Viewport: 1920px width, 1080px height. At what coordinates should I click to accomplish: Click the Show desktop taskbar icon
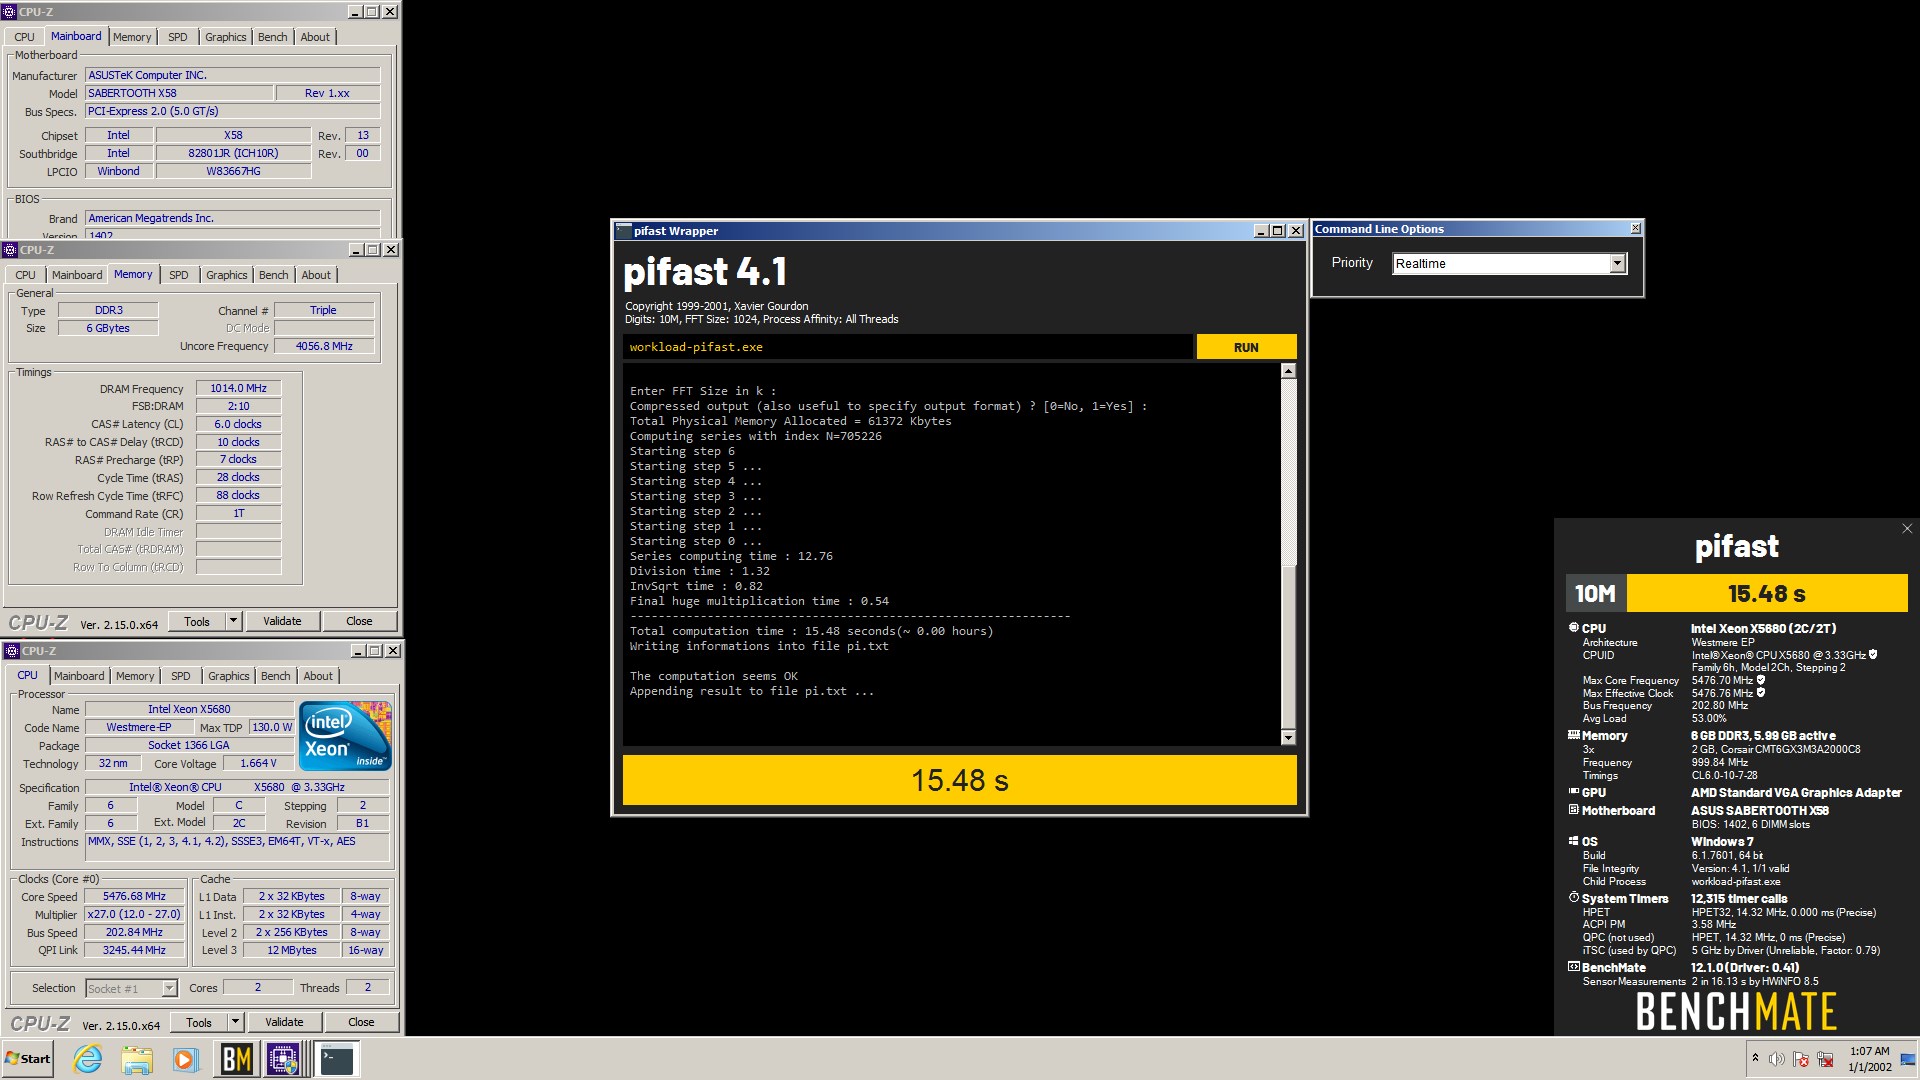click(x=1908, y=1059)
